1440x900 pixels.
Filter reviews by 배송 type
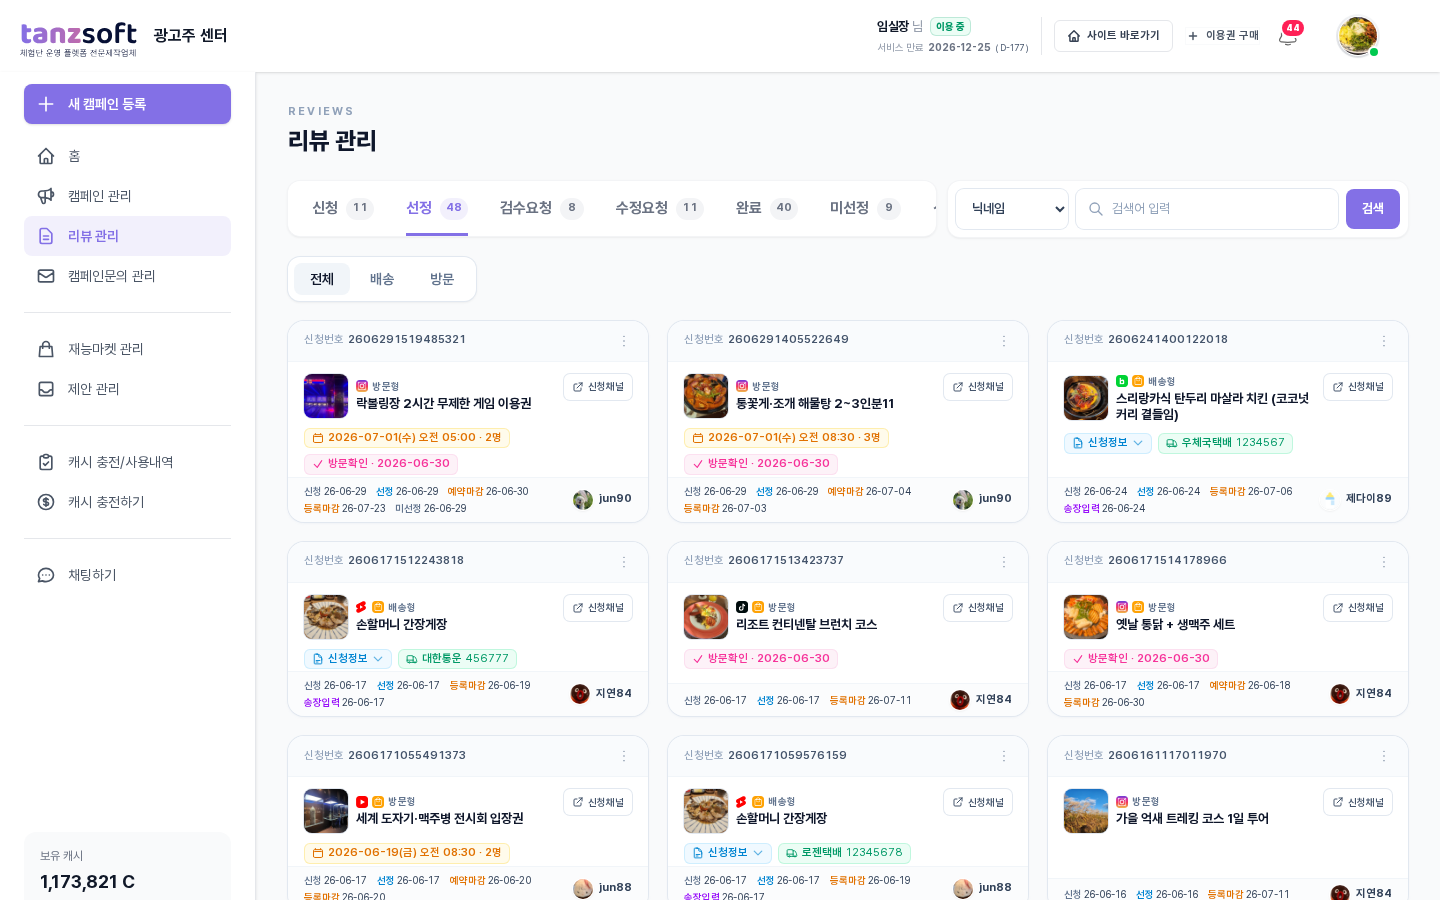tap(382, 279)
